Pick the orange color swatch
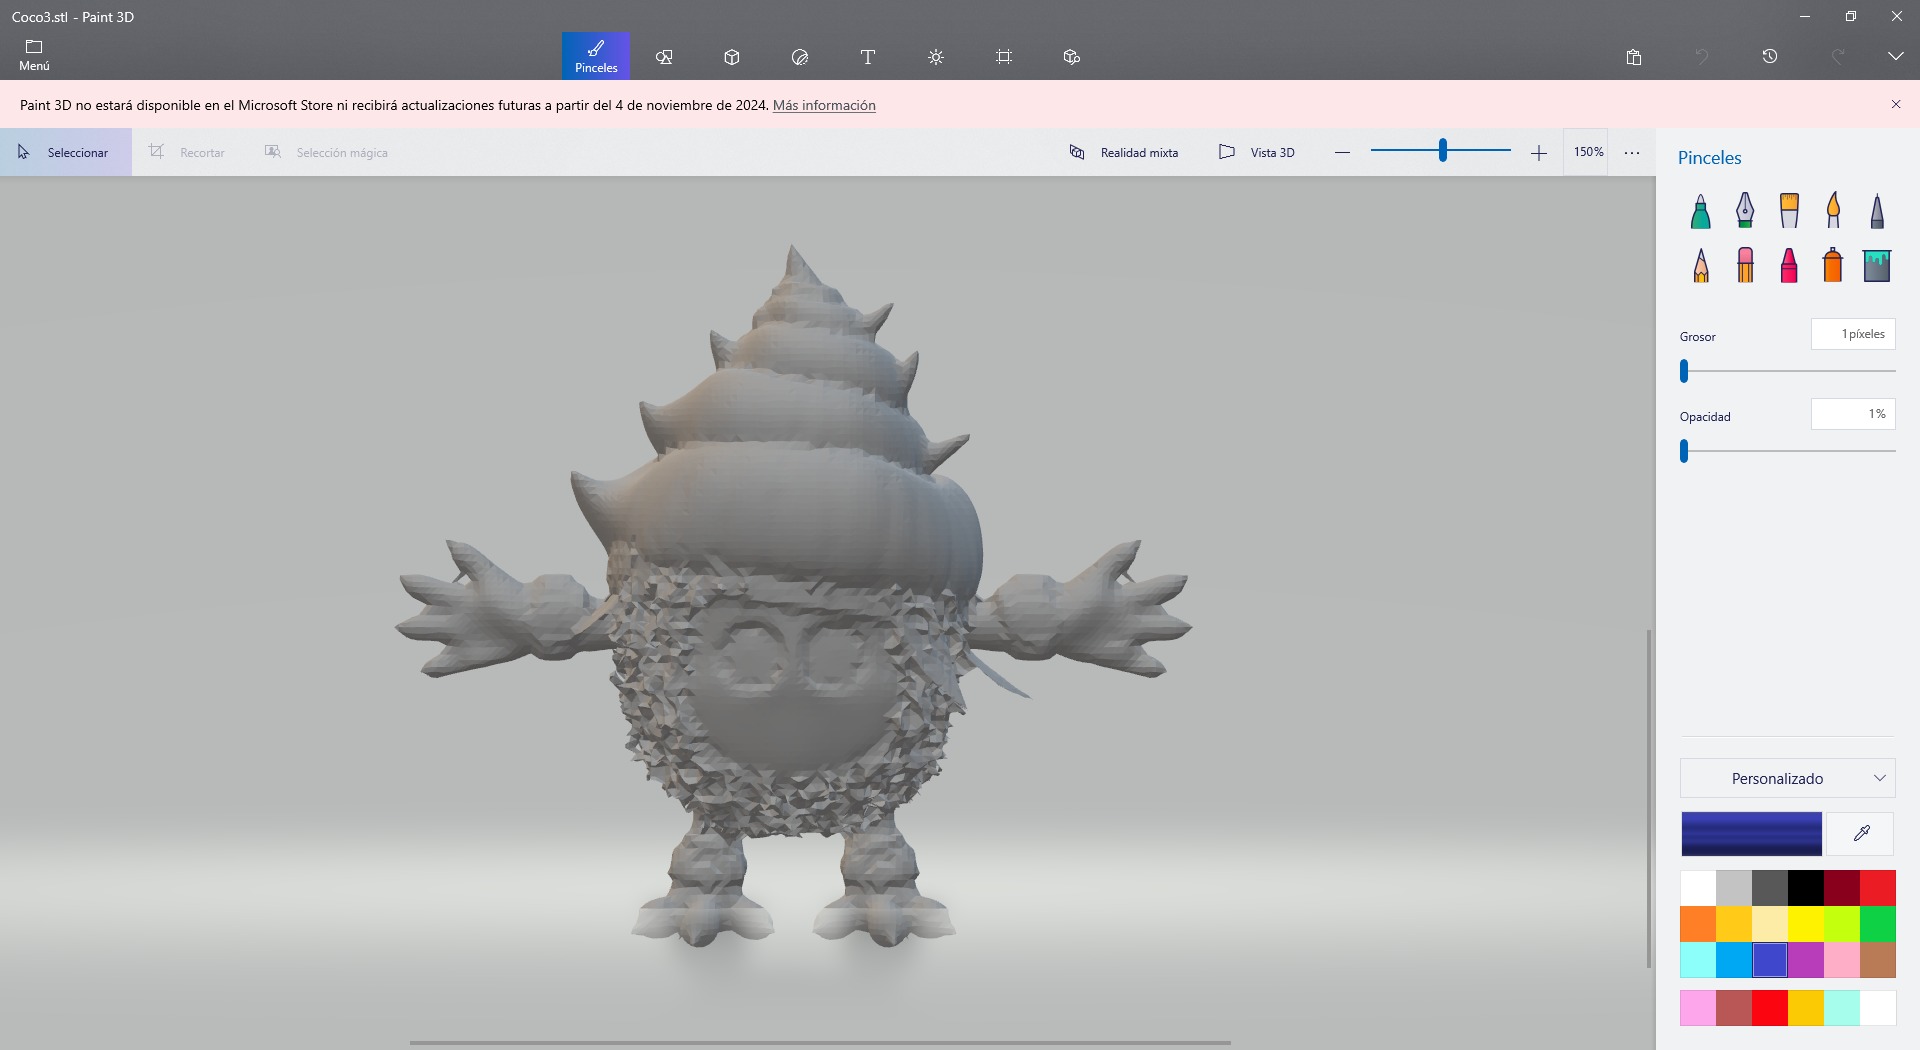 tap(1698, 924)
